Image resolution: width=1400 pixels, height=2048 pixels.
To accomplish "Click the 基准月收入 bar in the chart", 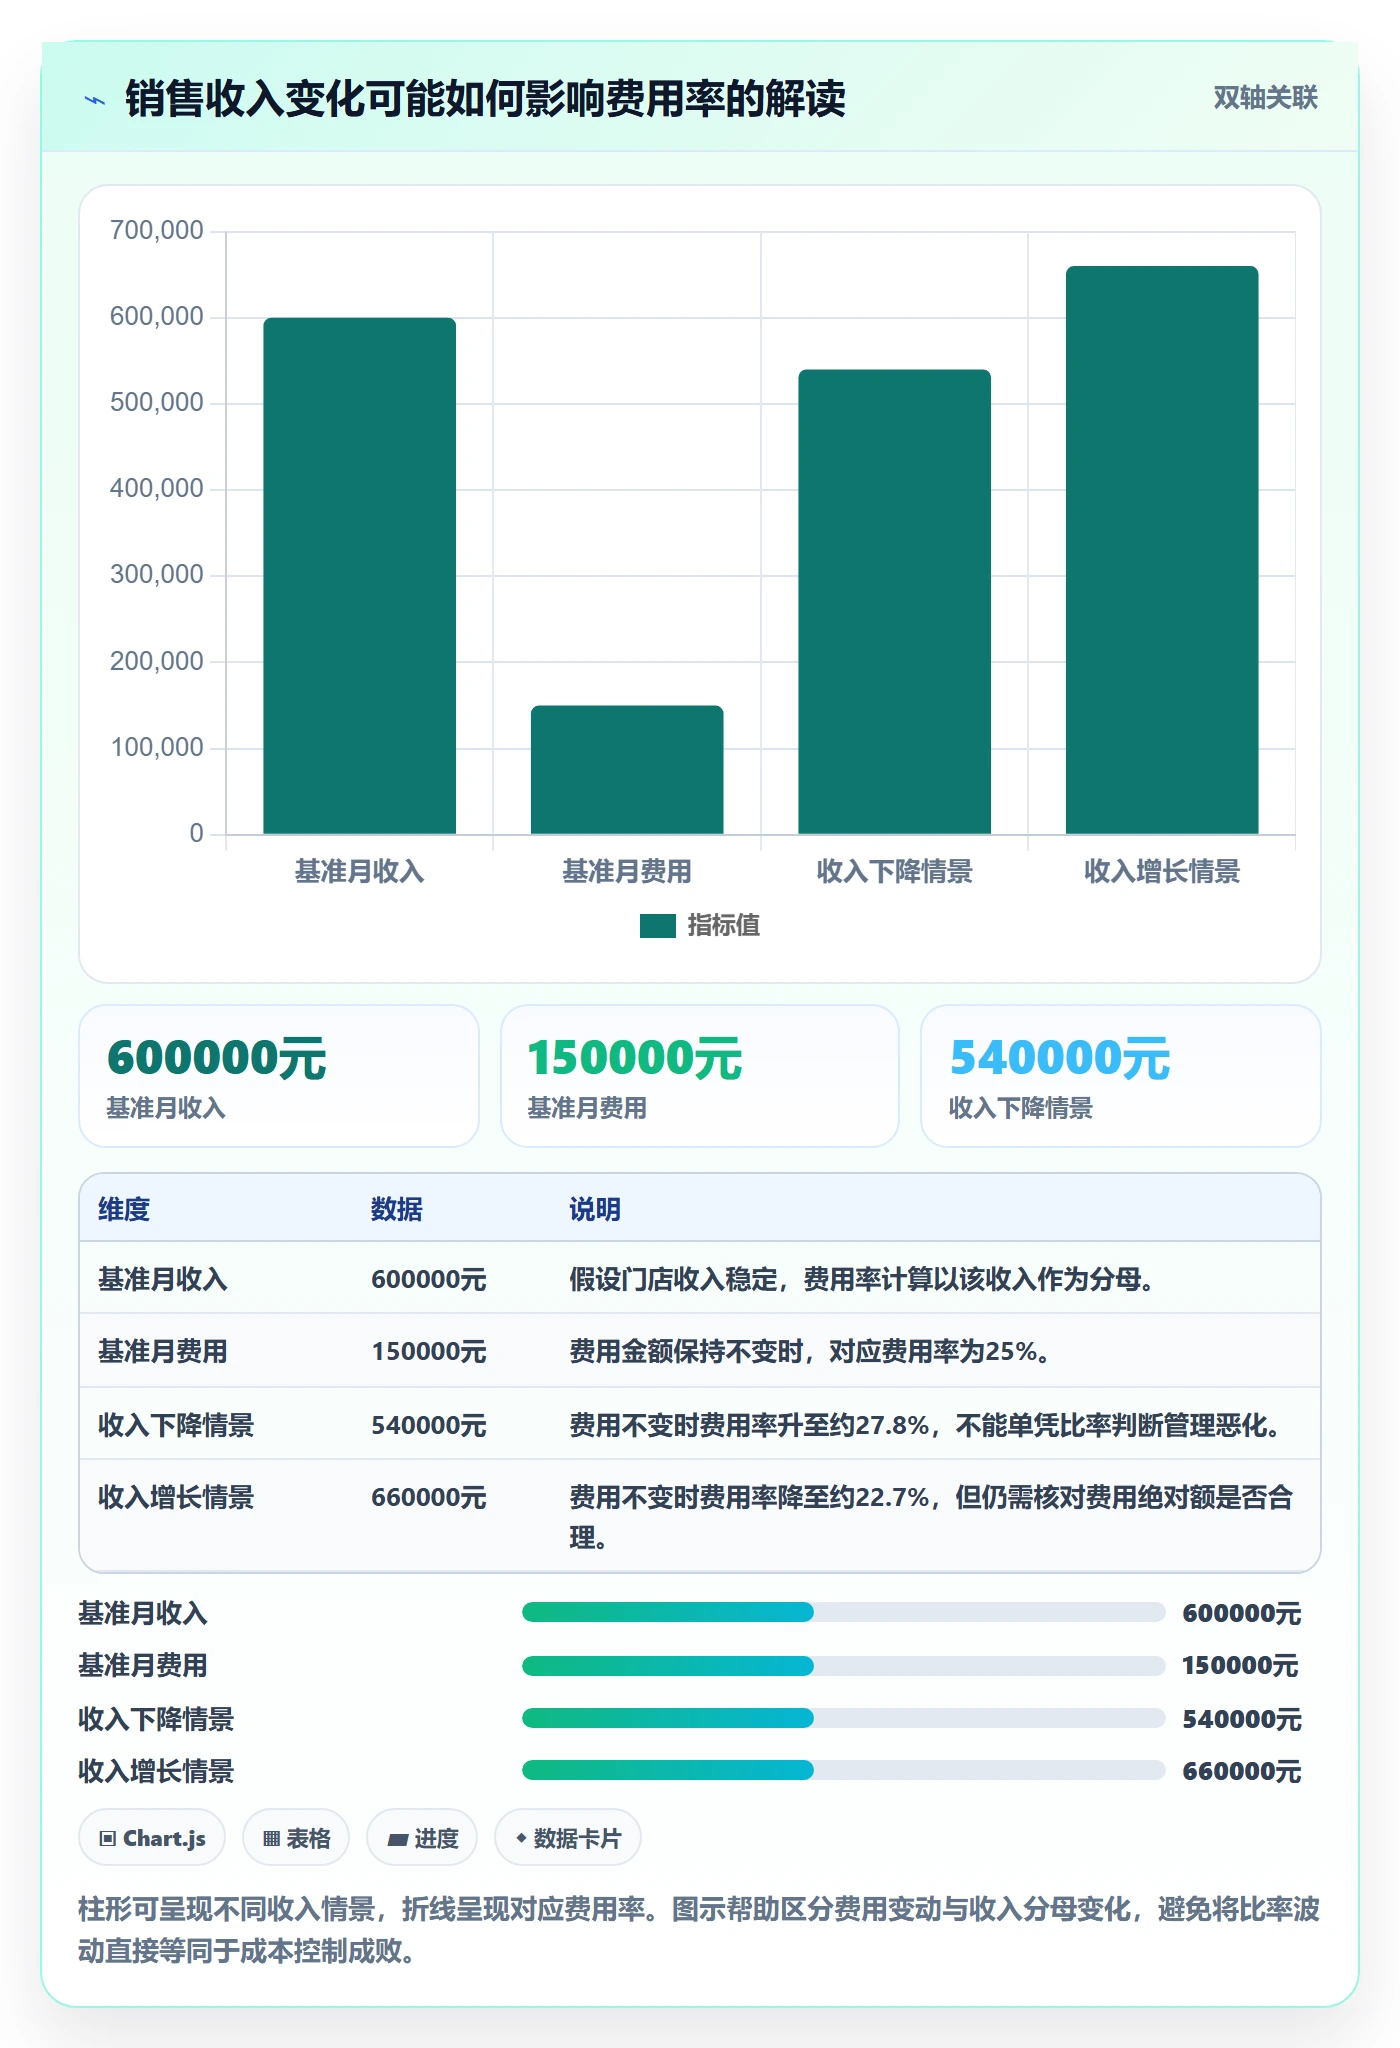I will coord(360,576).
